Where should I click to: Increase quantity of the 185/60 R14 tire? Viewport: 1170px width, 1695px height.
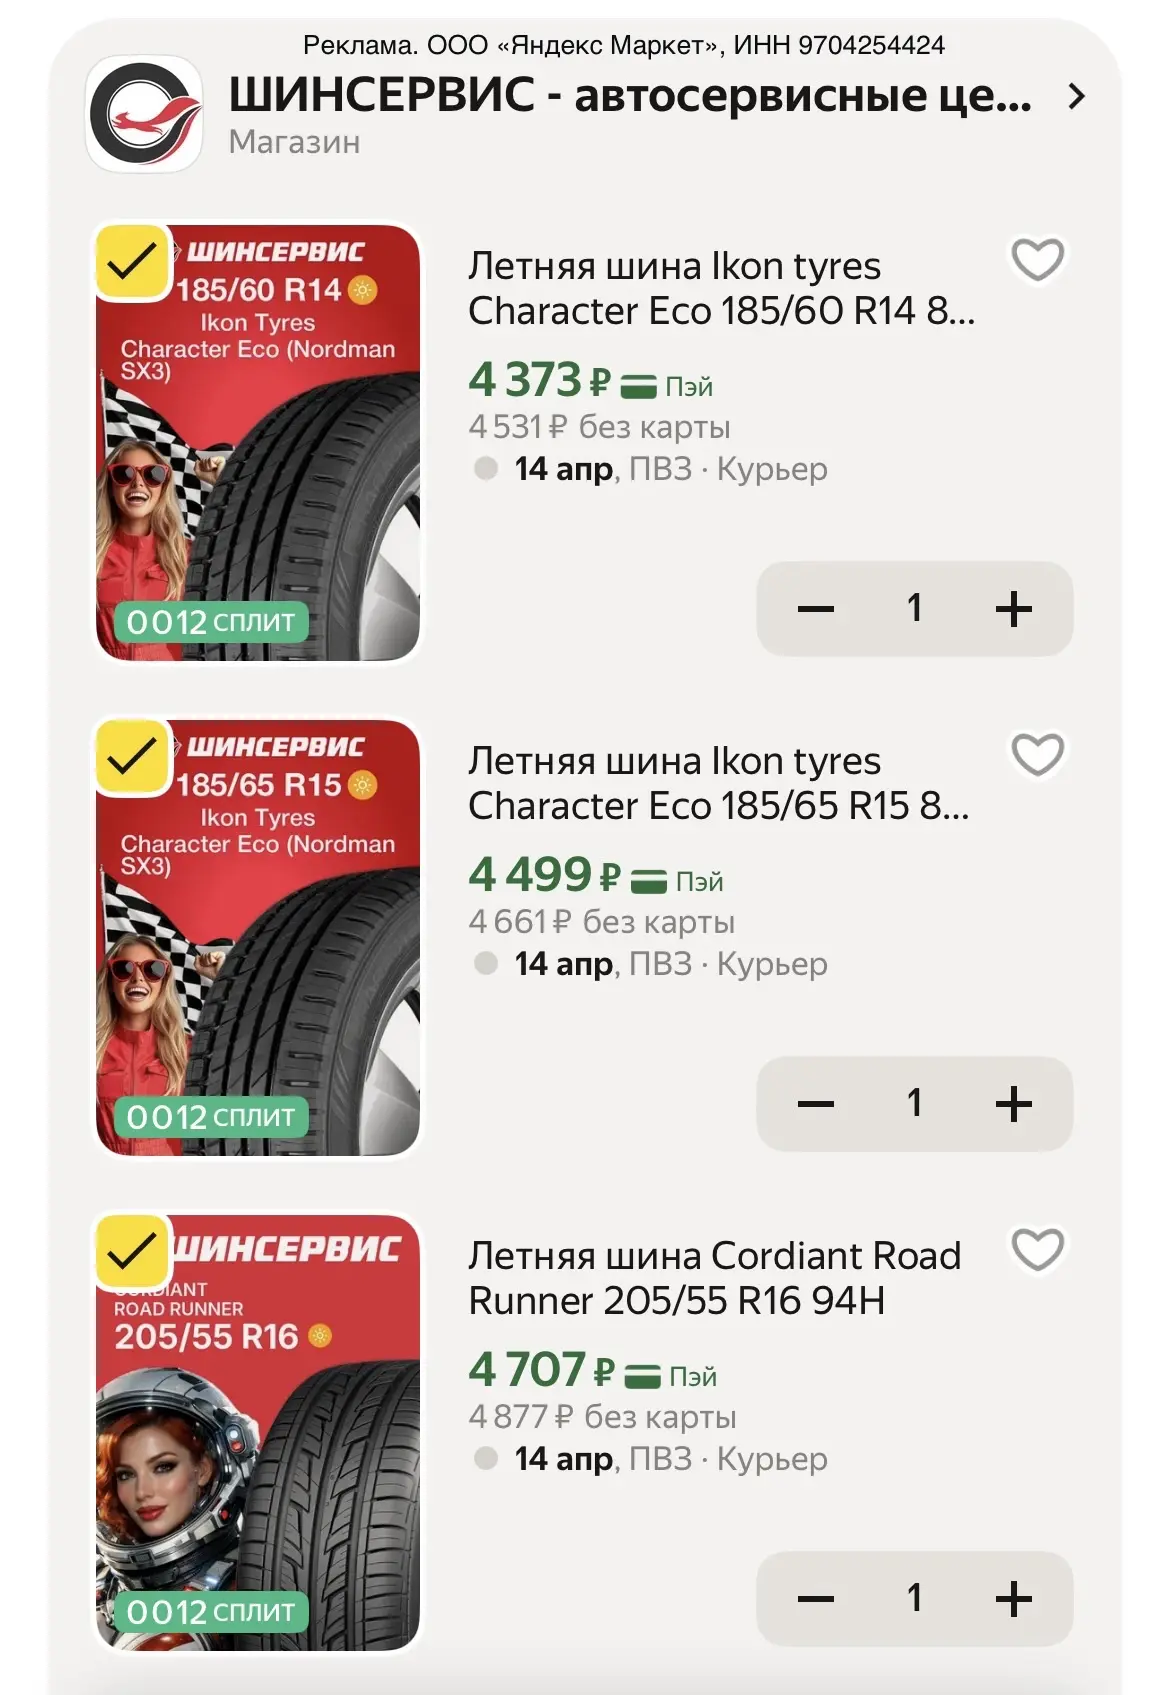click(1013, 609)
